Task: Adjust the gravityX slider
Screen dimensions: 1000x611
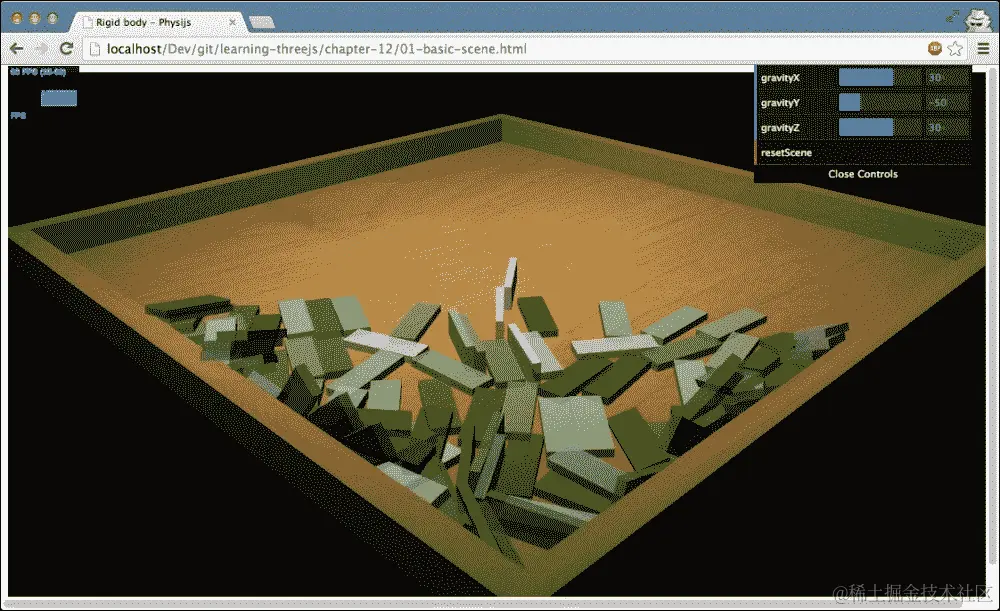Action: [x=879, y=78]
